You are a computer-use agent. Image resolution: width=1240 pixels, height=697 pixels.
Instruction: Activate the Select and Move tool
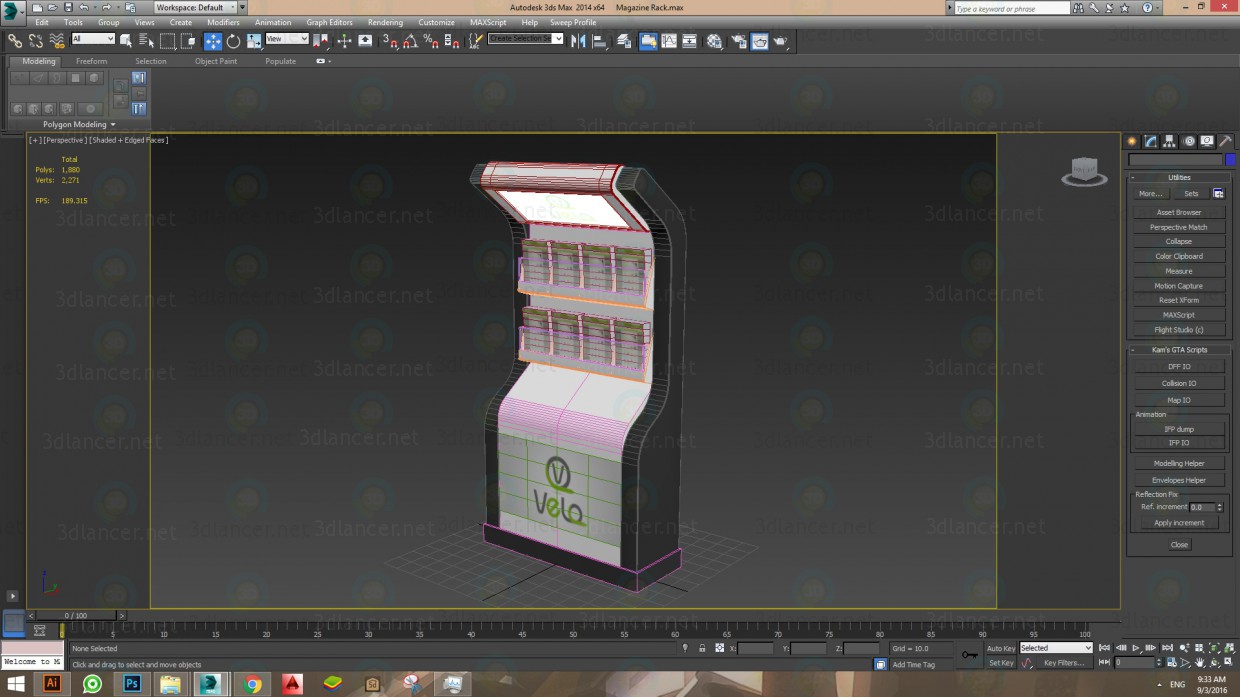[213, 41]
